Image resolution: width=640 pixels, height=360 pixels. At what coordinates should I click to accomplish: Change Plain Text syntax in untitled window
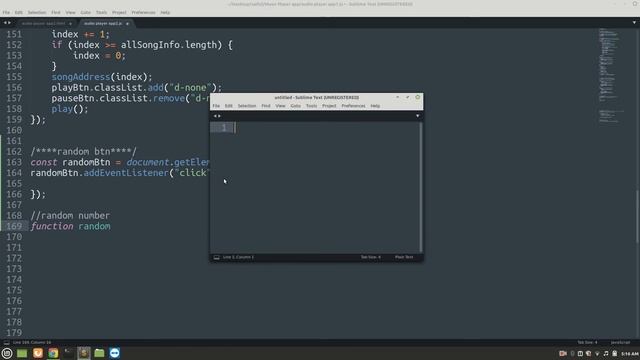click(404, 257)
